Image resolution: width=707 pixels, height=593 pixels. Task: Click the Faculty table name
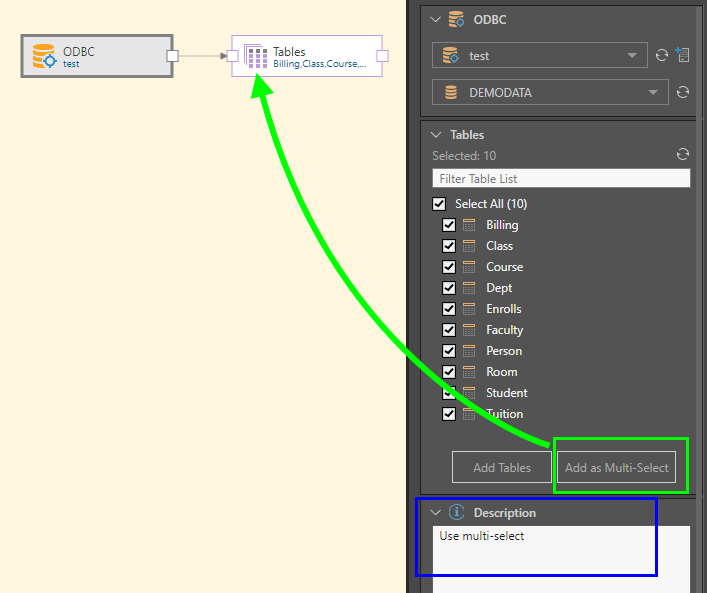coord(505,330)
